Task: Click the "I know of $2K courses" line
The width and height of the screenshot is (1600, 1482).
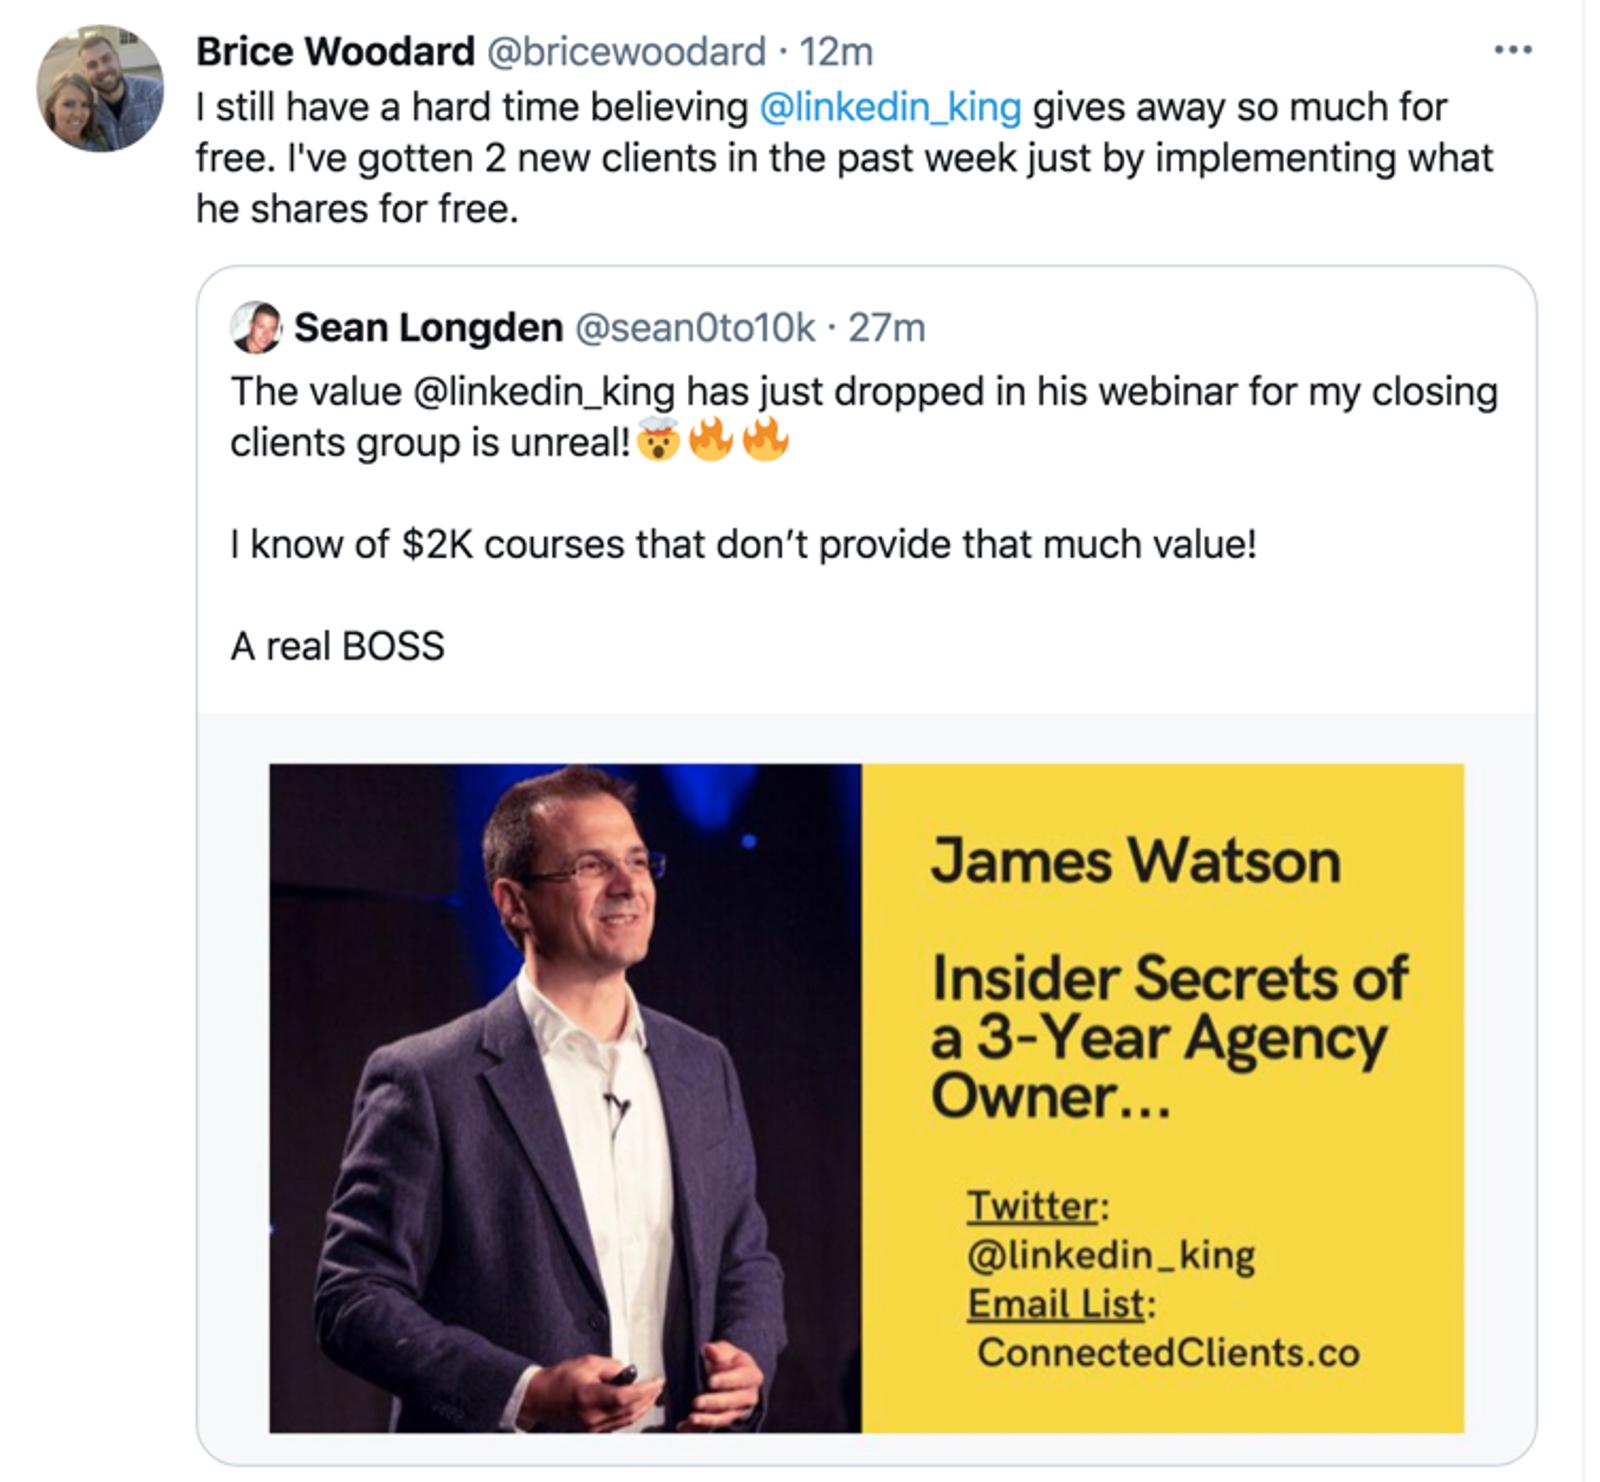Action: (x=742, y=544)
